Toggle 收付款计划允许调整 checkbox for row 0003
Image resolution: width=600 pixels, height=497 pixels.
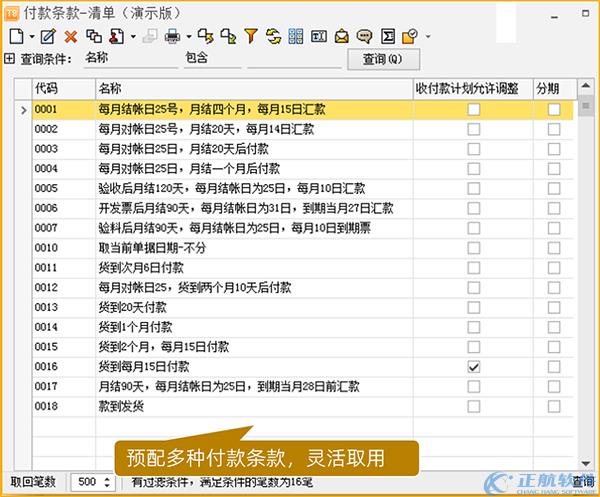474,149
